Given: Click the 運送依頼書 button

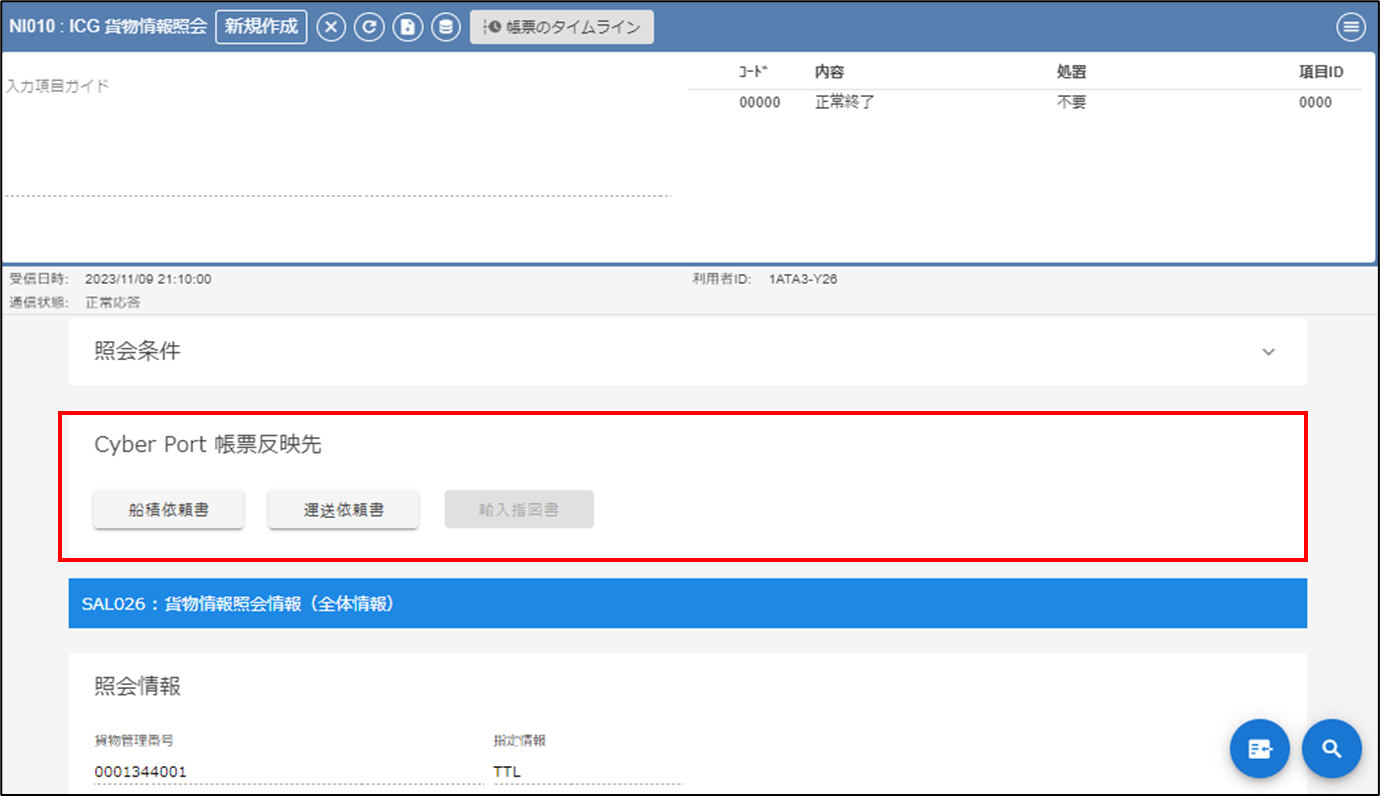Looking at the screenshot, I should click(x=343, y=509).
